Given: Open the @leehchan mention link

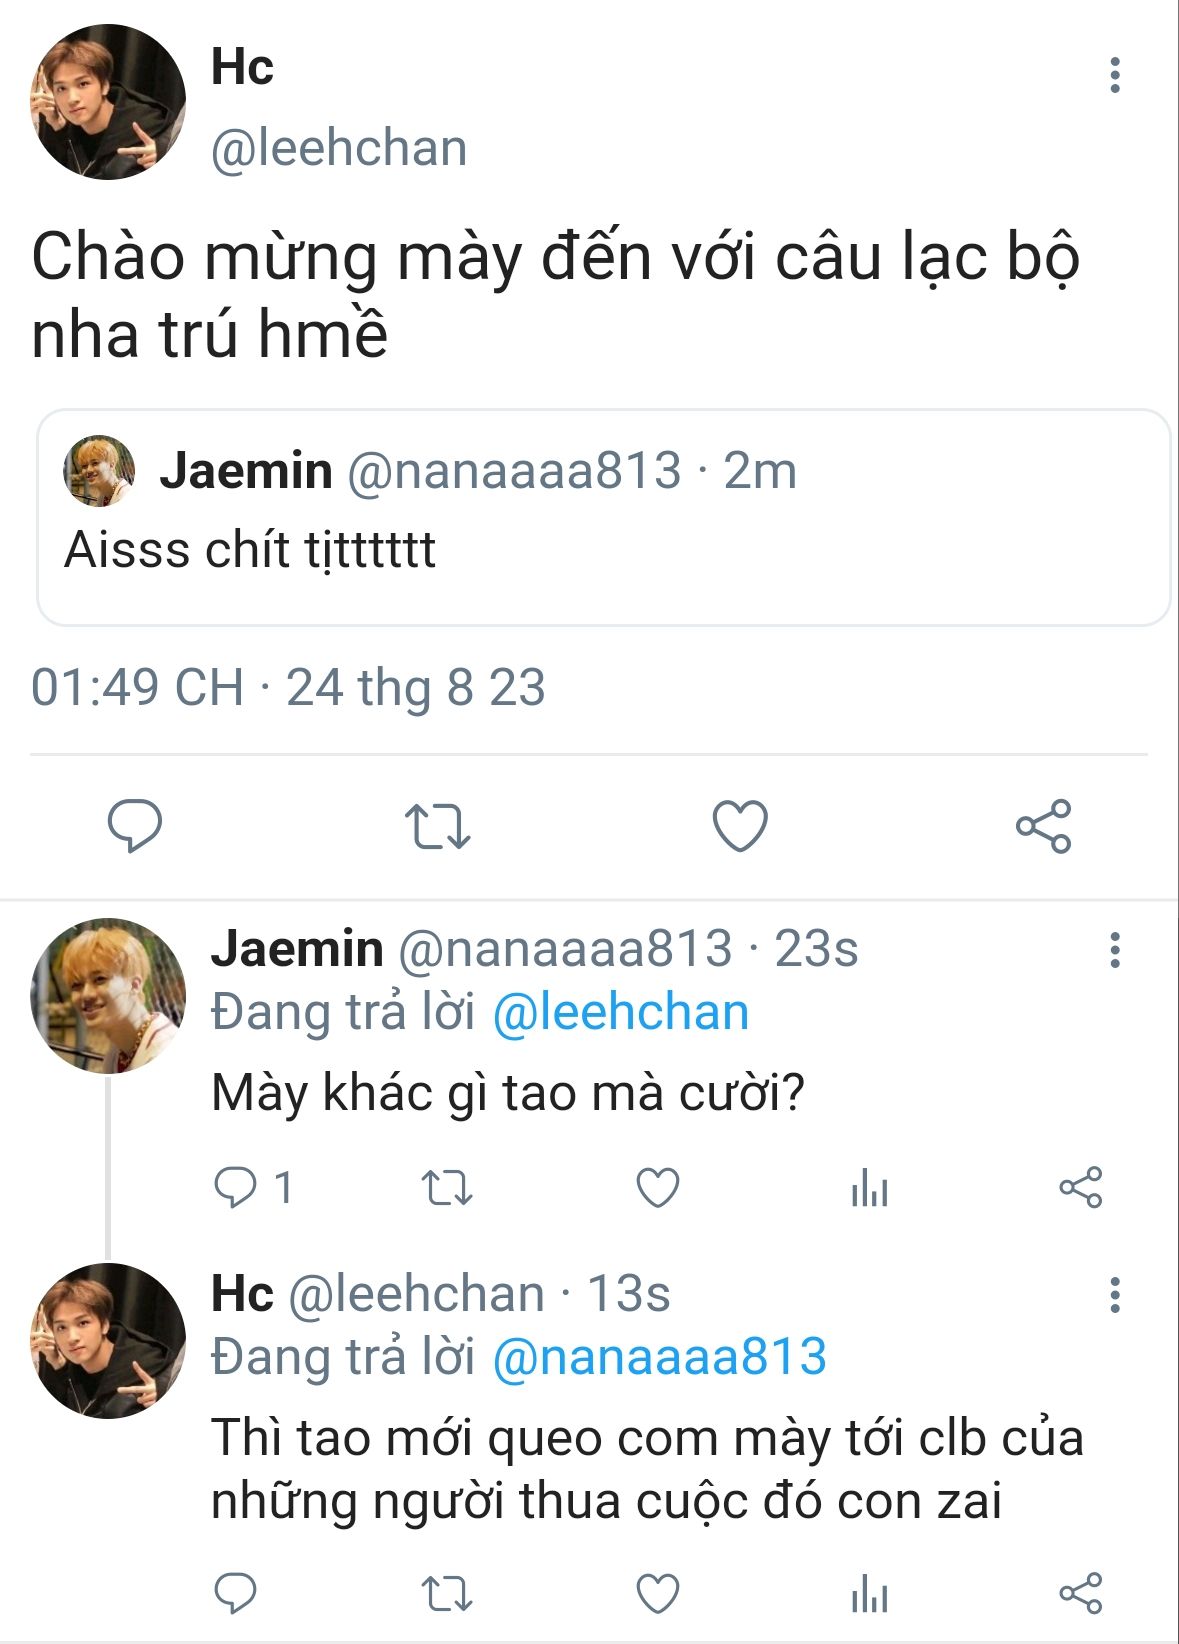Looking at the screenshot, I should (x=621, y=1012).
